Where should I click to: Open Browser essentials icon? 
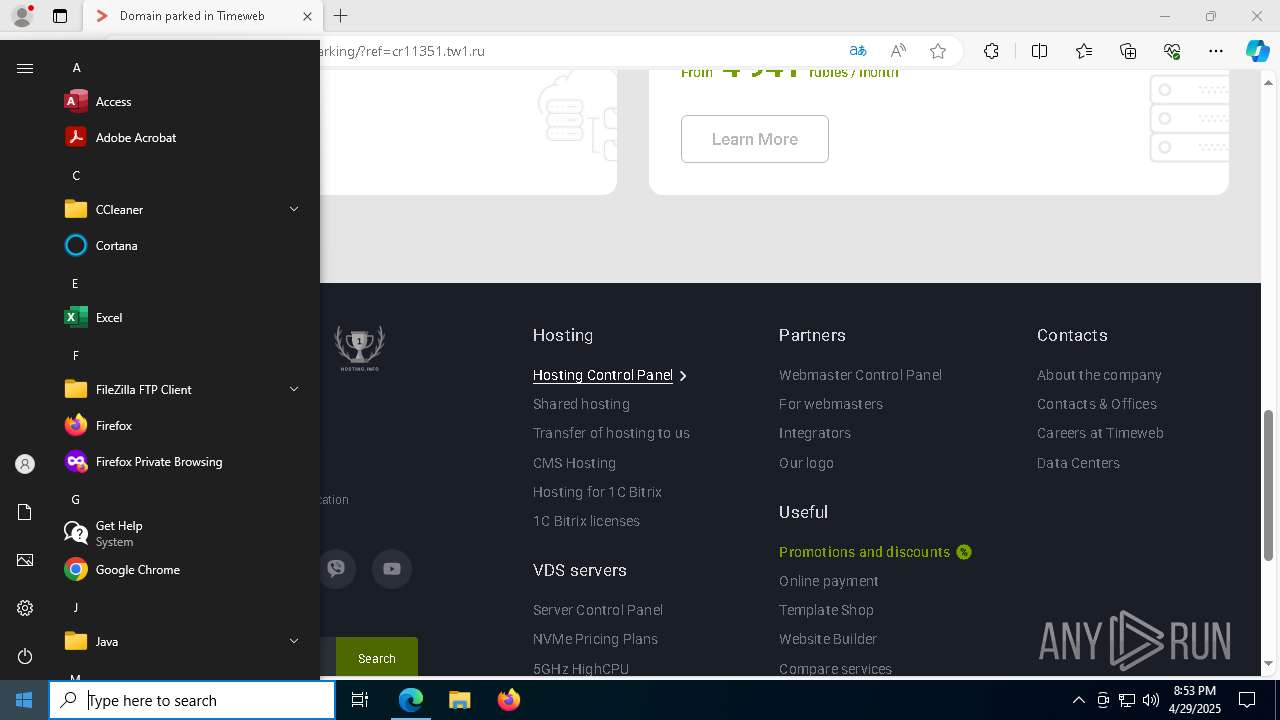pos(1172,51)
